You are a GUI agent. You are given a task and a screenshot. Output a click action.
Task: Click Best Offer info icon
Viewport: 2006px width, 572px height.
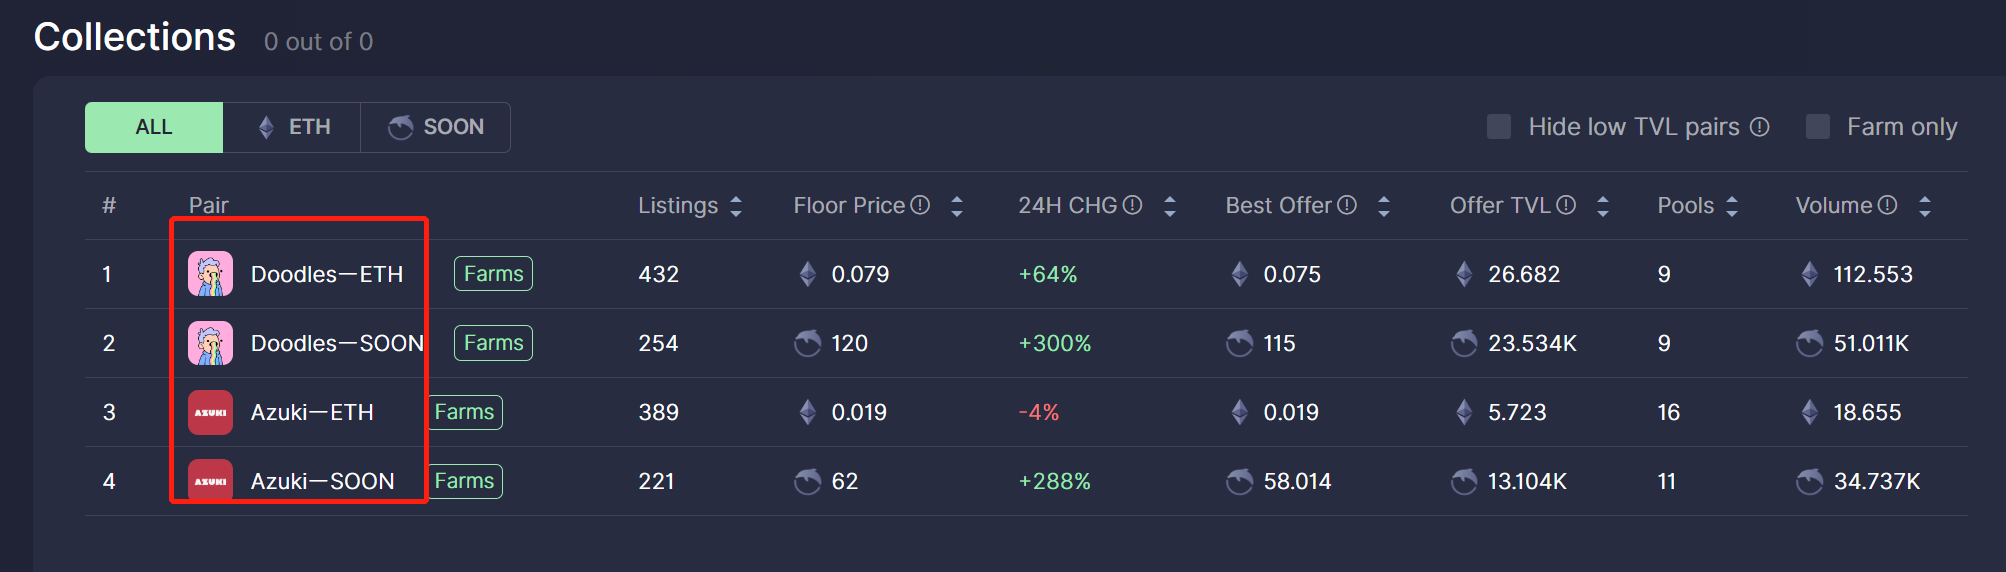pos(1347,205)
